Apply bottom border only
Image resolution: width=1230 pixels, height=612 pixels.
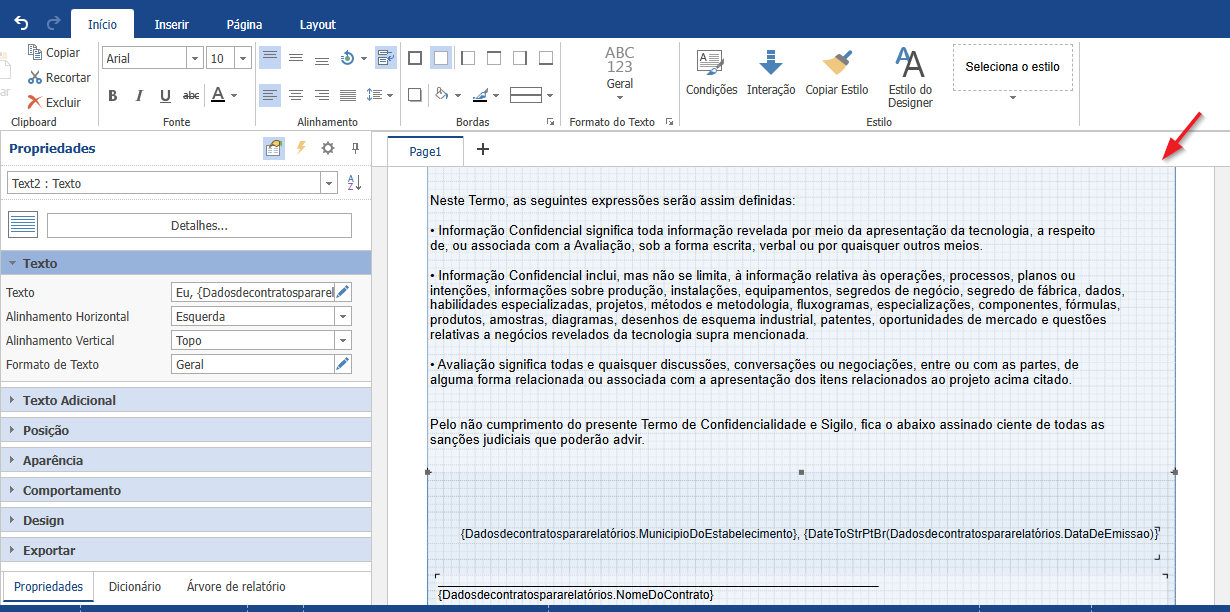click(x=545, y=58)
